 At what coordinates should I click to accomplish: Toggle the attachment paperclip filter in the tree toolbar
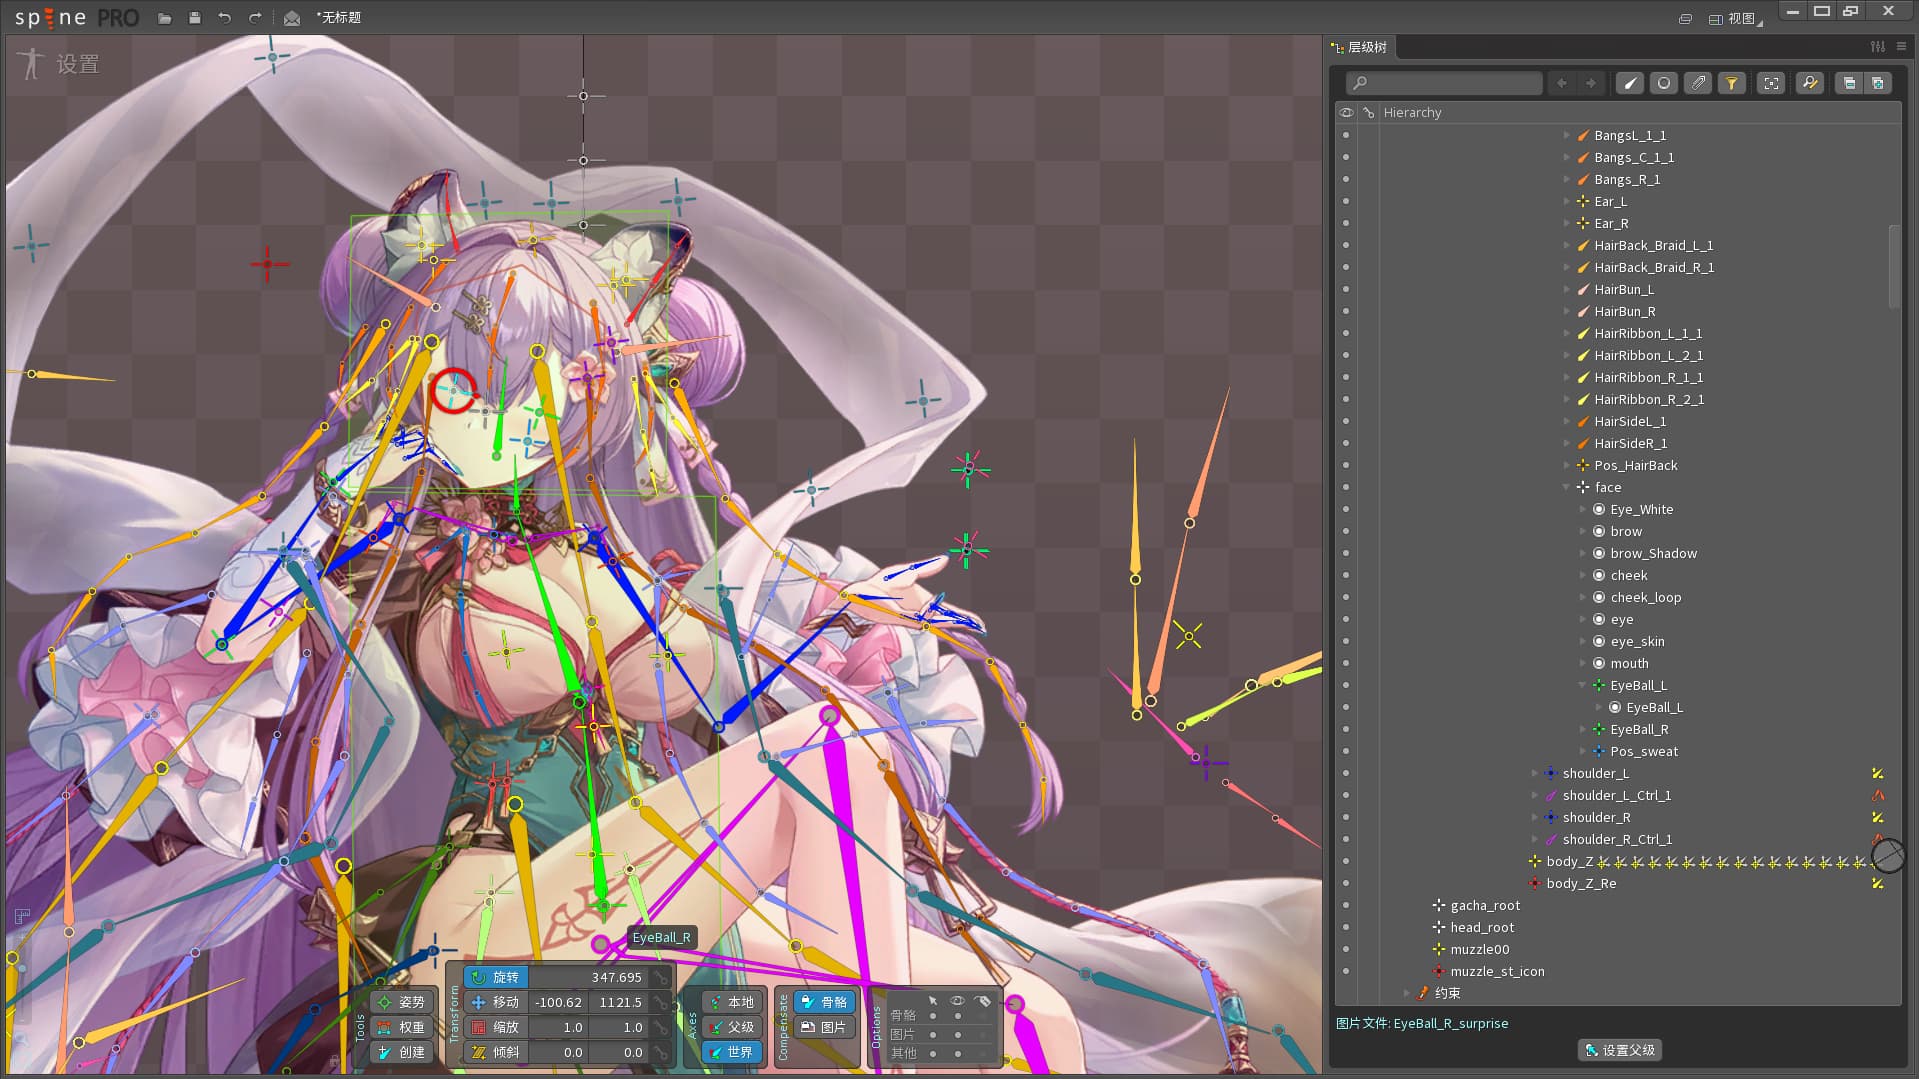coord(1698,83)
